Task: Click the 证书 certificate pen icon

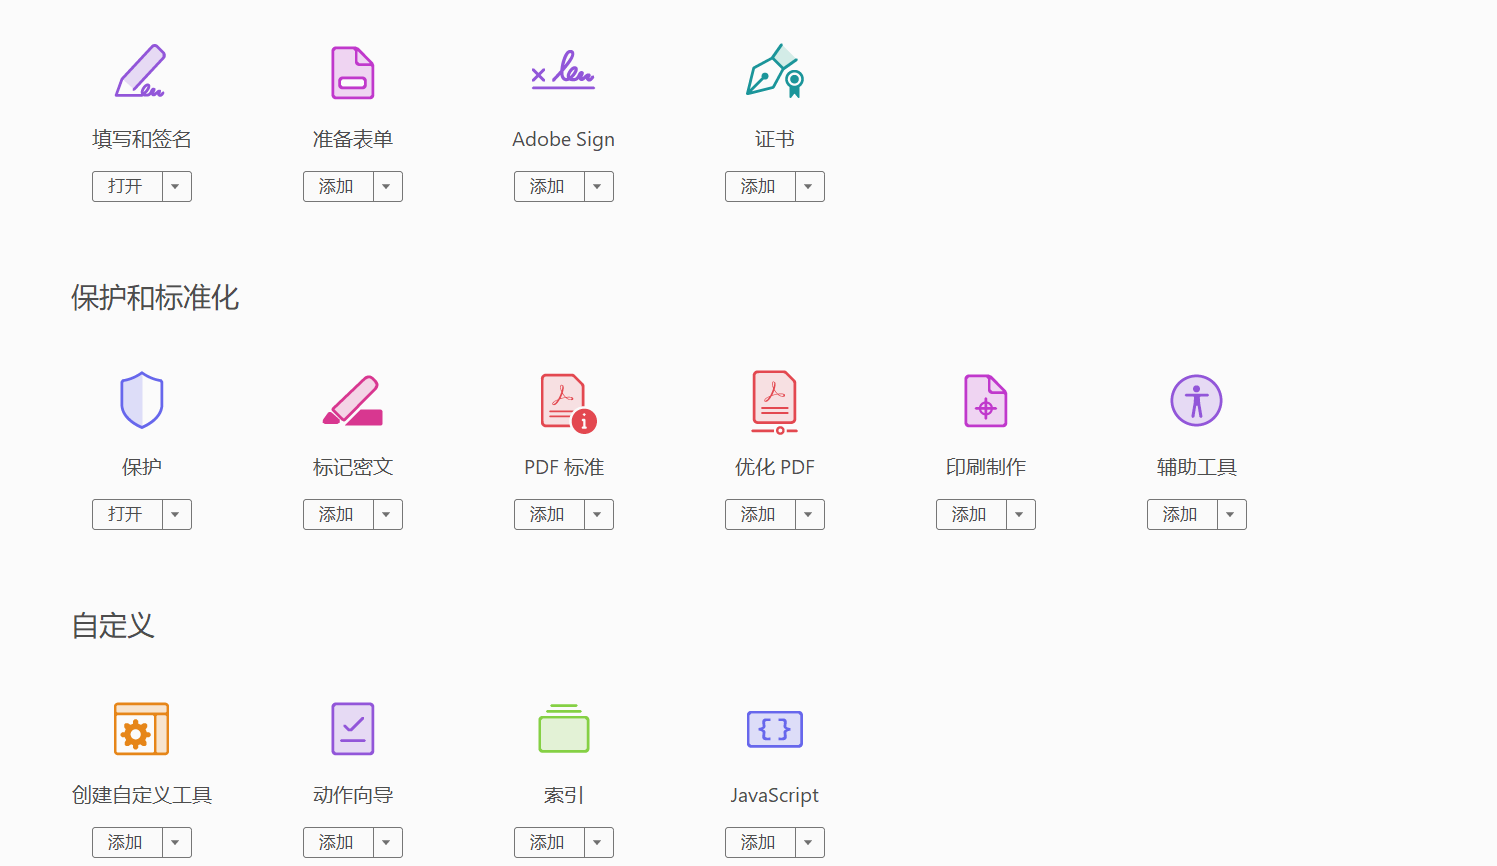Action: coord(774,72)
